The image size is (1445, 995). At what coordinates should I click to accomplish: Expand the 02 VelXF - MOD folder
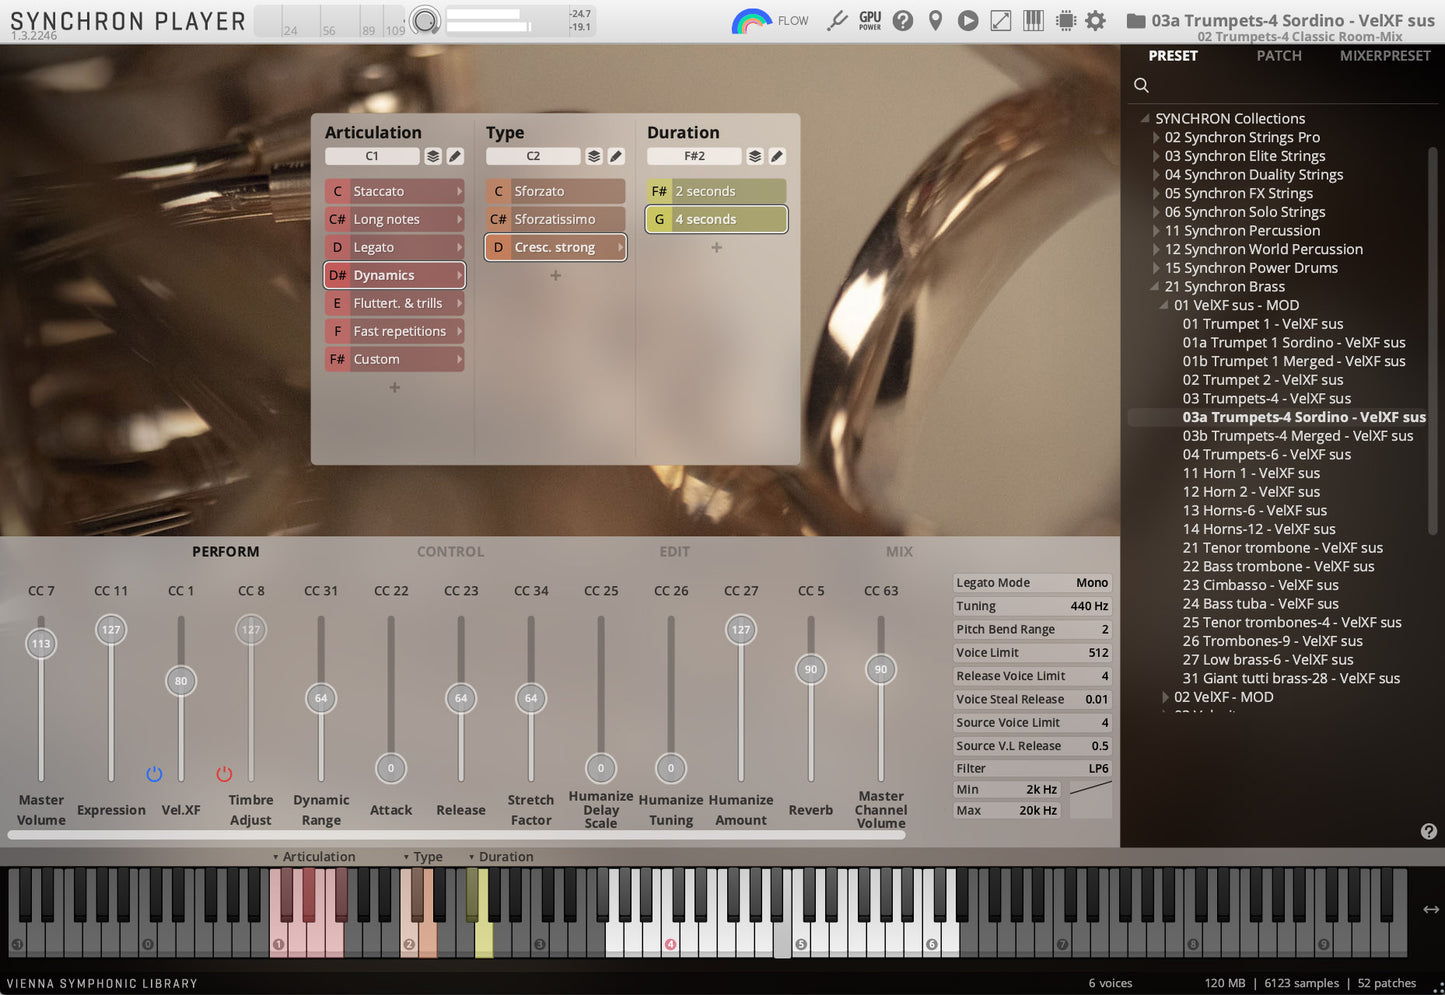tap(1165, 697)
